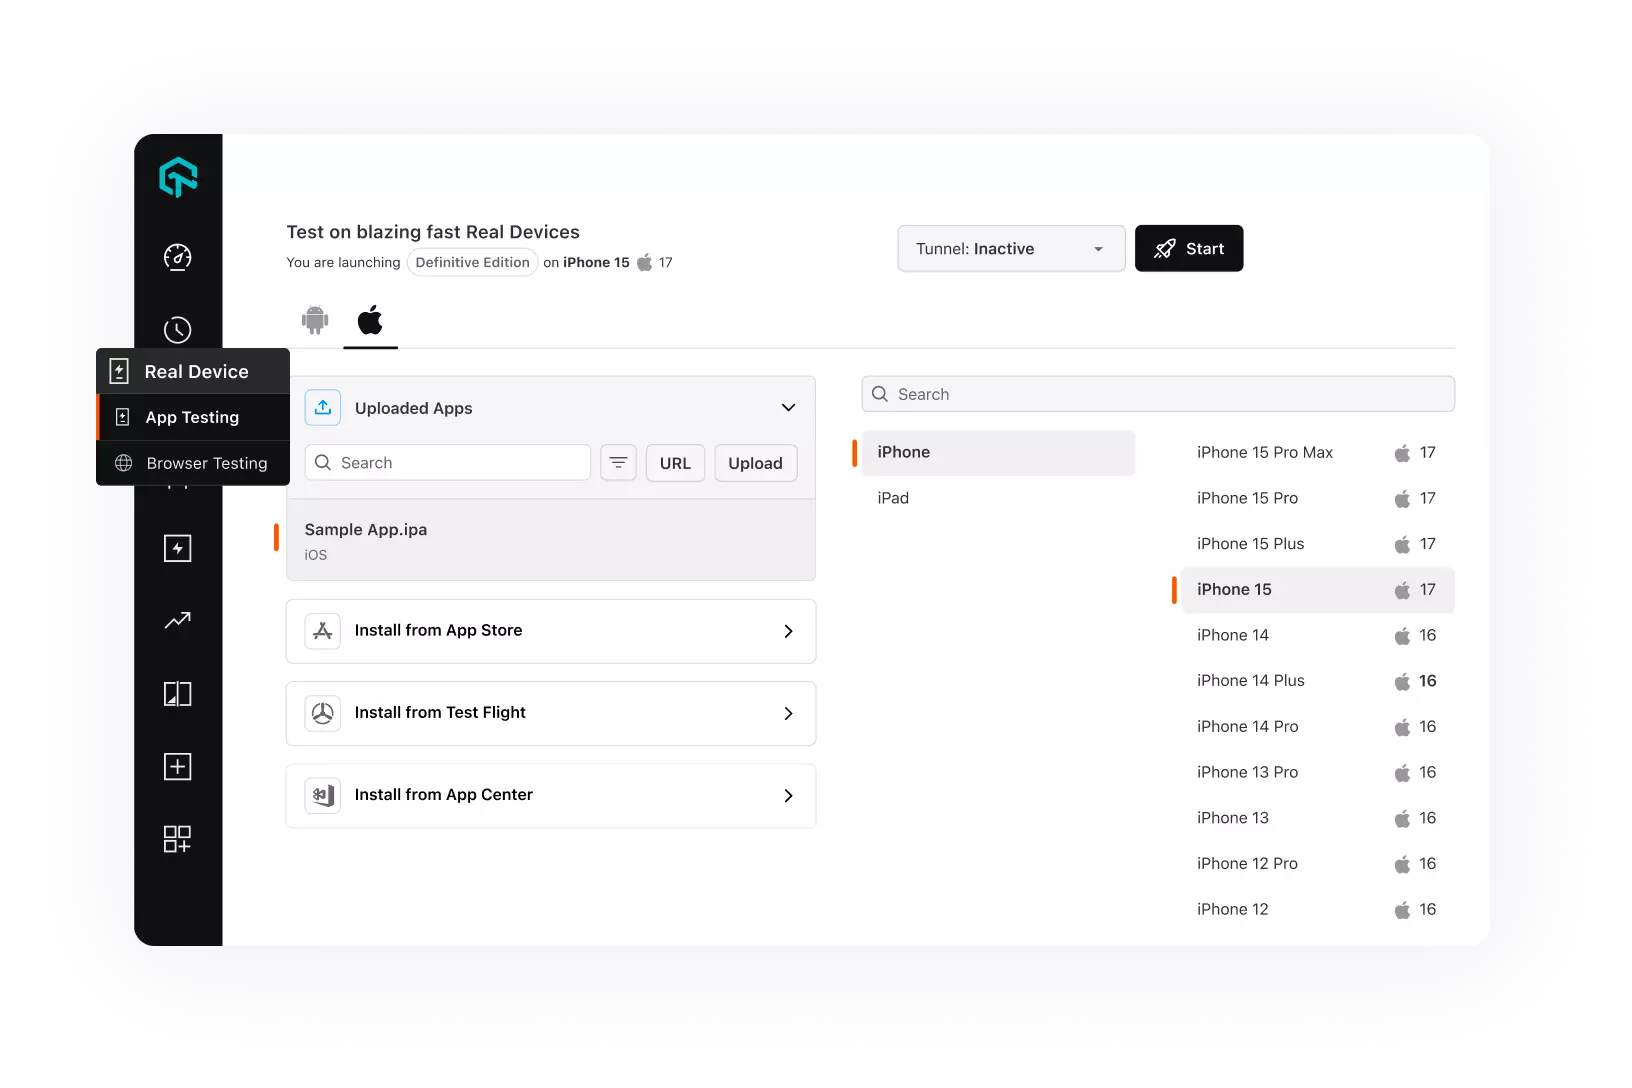Screen dimensions: 1632x1088
Task: Open the Tunnel: Inactive dropdown
Action: tap(1011, 248)
